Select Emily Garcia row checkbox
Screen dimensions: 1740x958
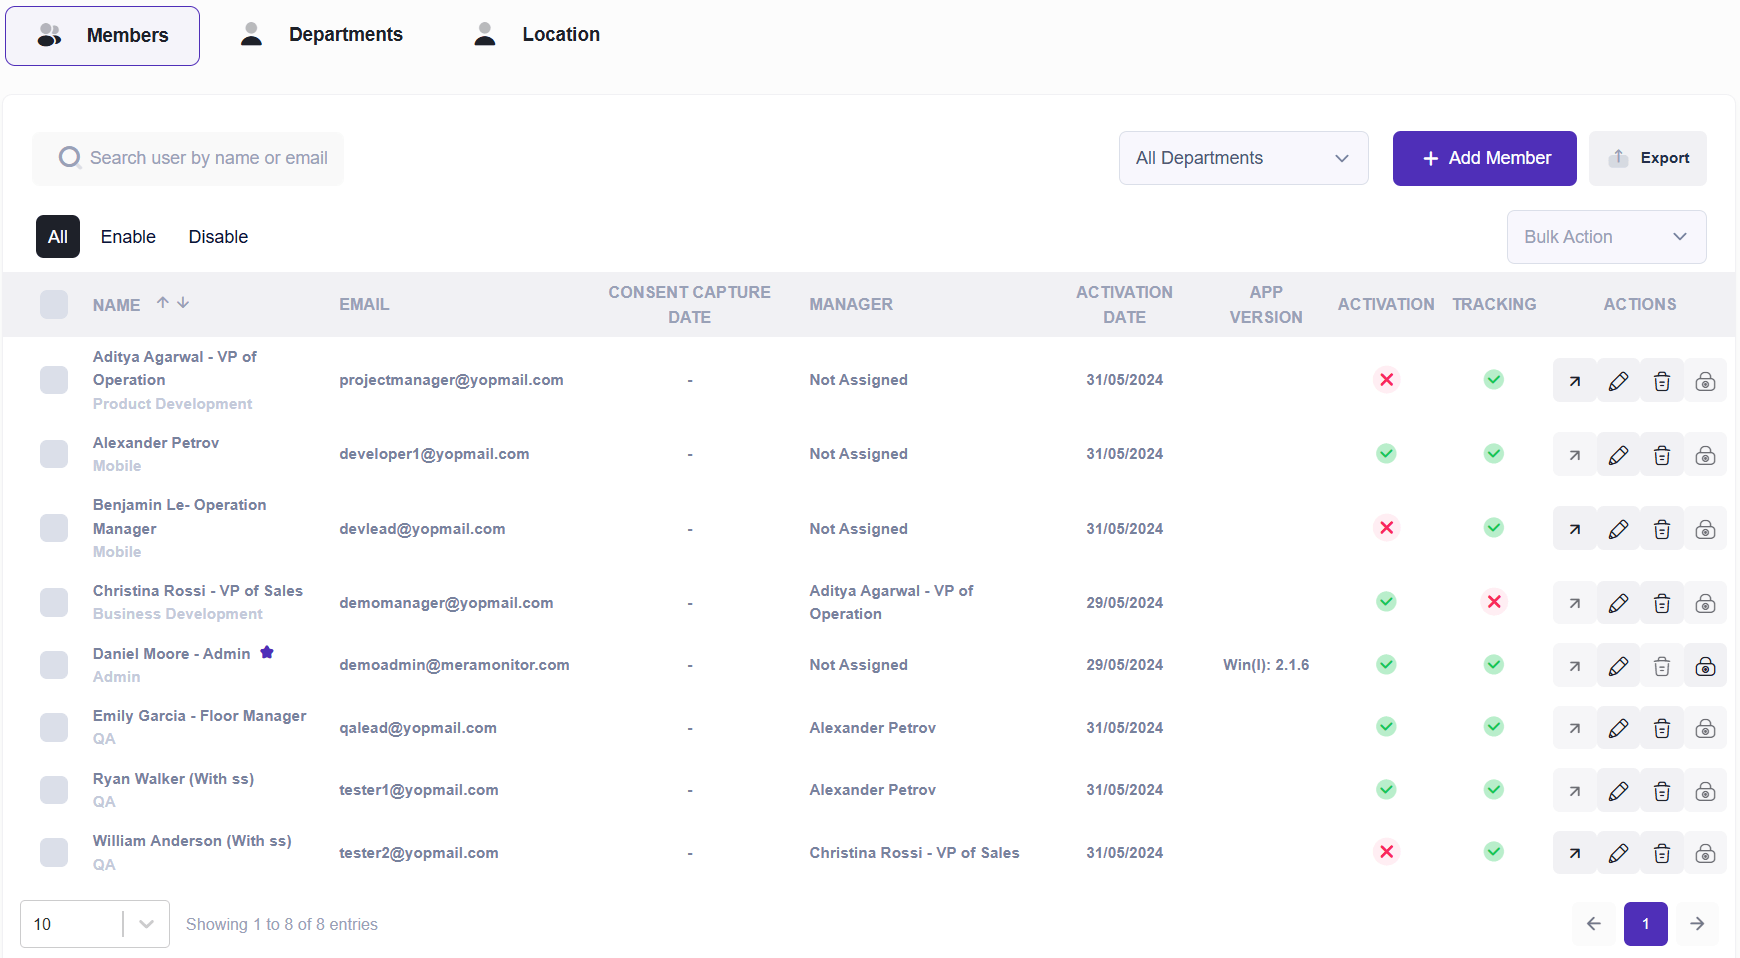[x=54, y=727]
